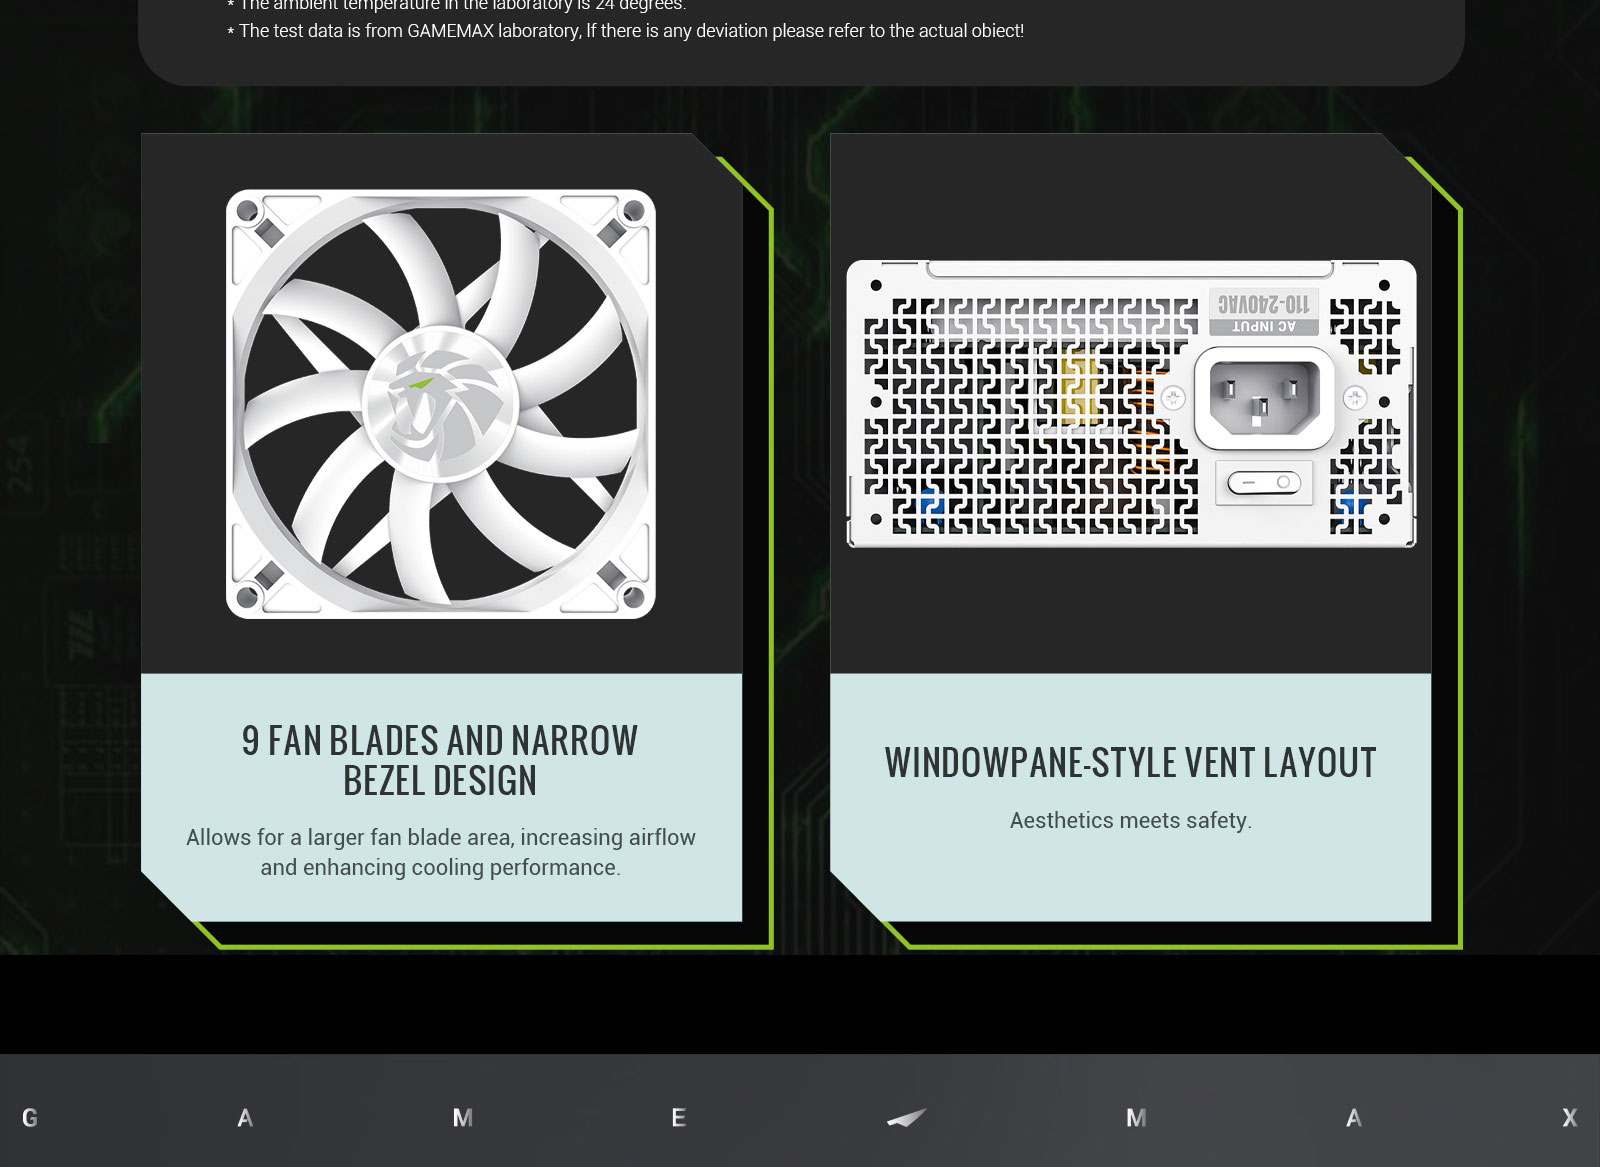Click the screw right of the AC inlet

(1355, 398)
